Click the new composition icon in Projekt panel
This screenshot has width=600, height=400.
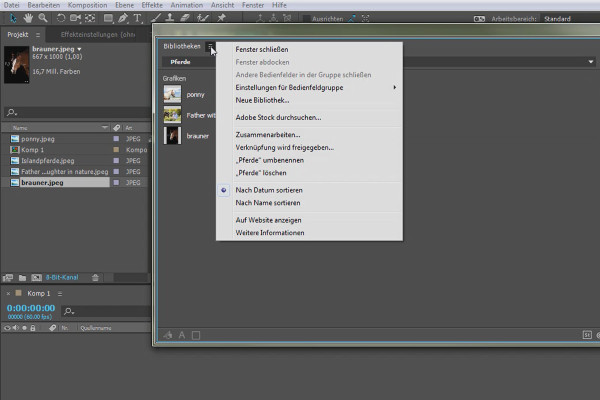pos(36,278)
